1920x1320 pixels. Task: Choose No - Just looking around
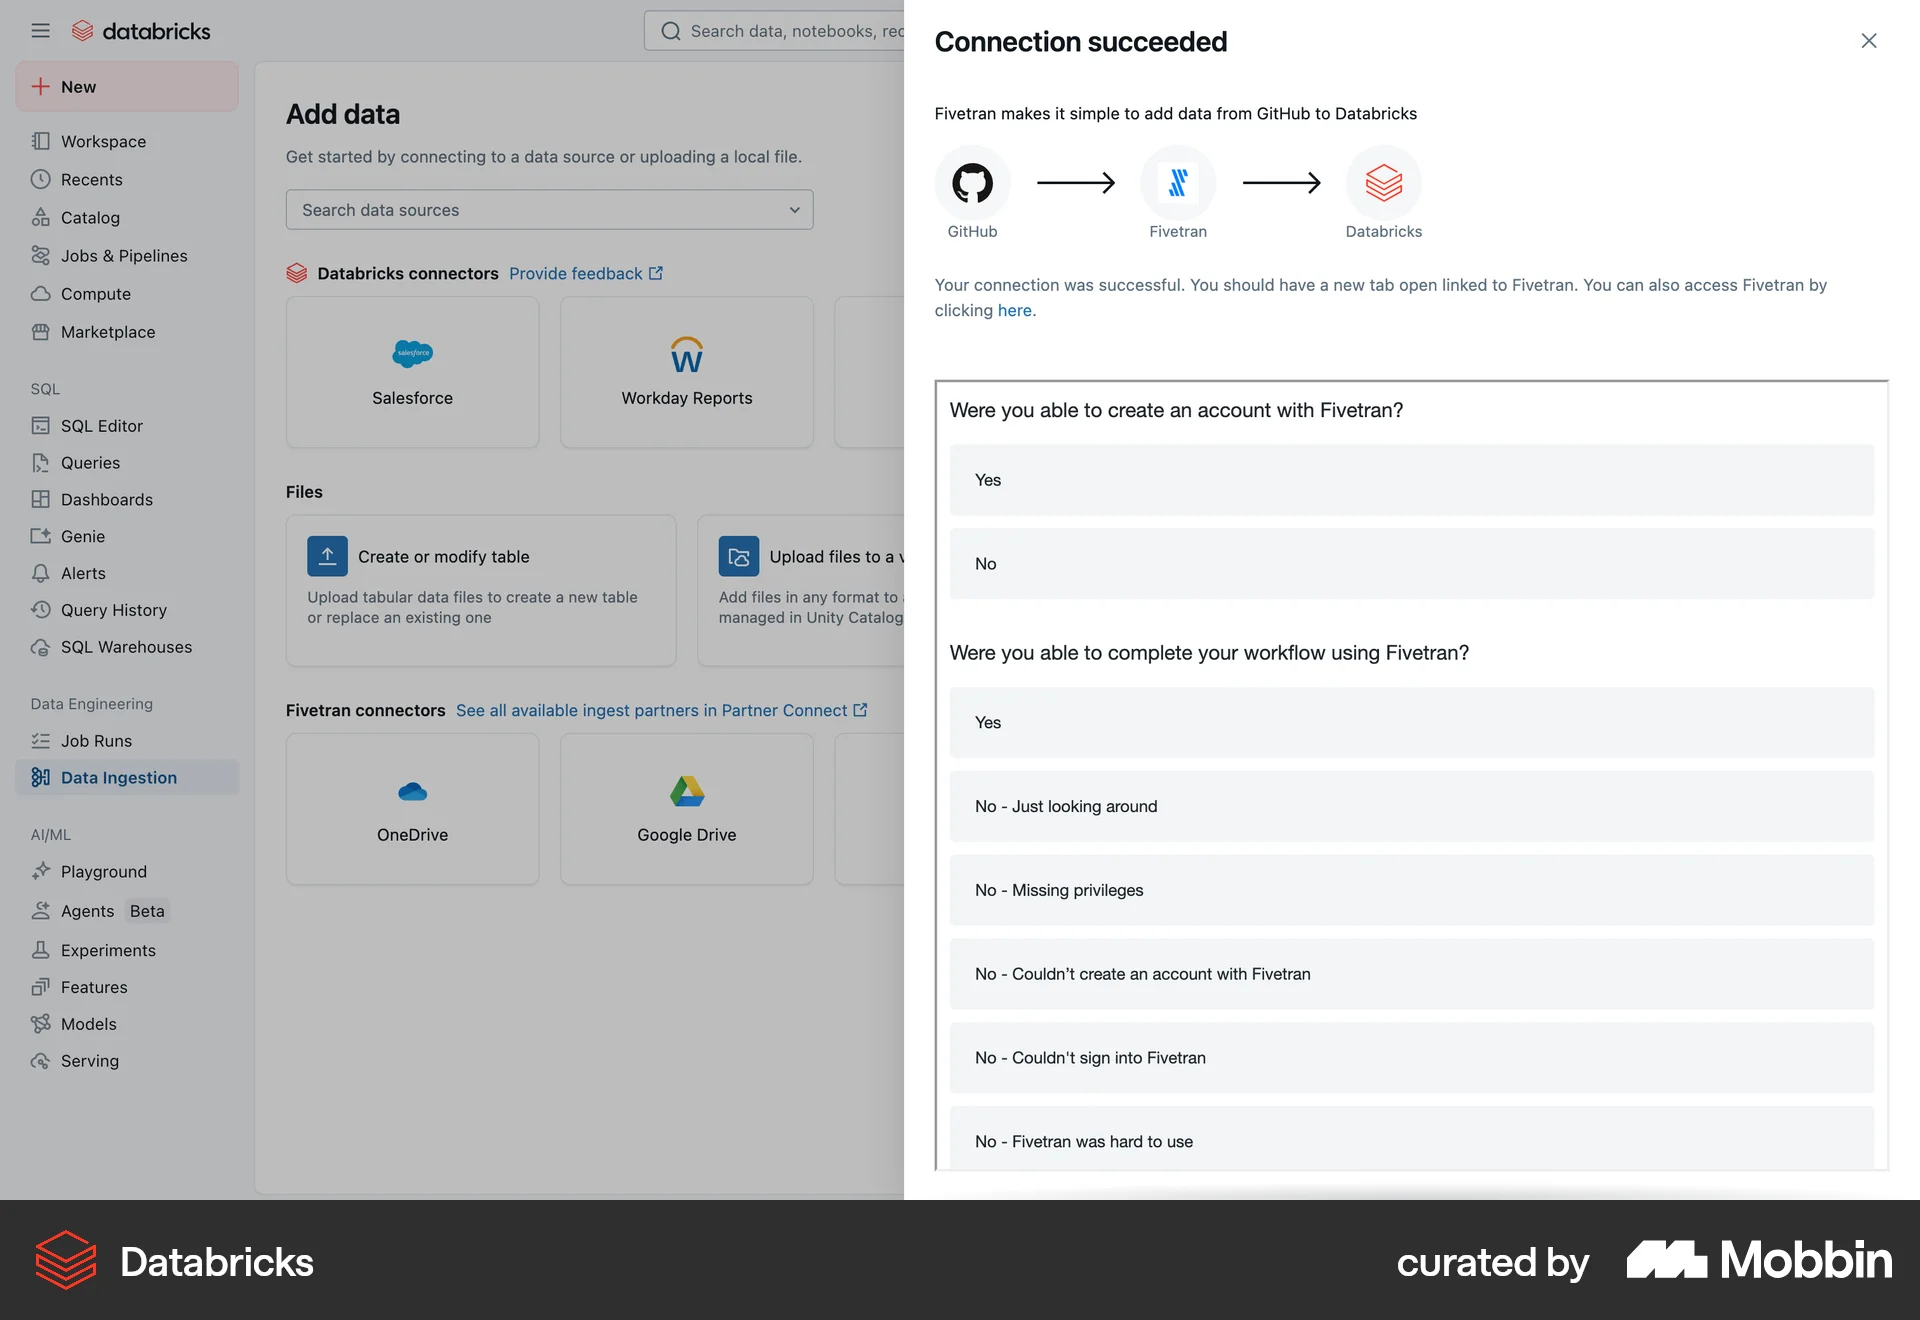(x=1410, y=806)
